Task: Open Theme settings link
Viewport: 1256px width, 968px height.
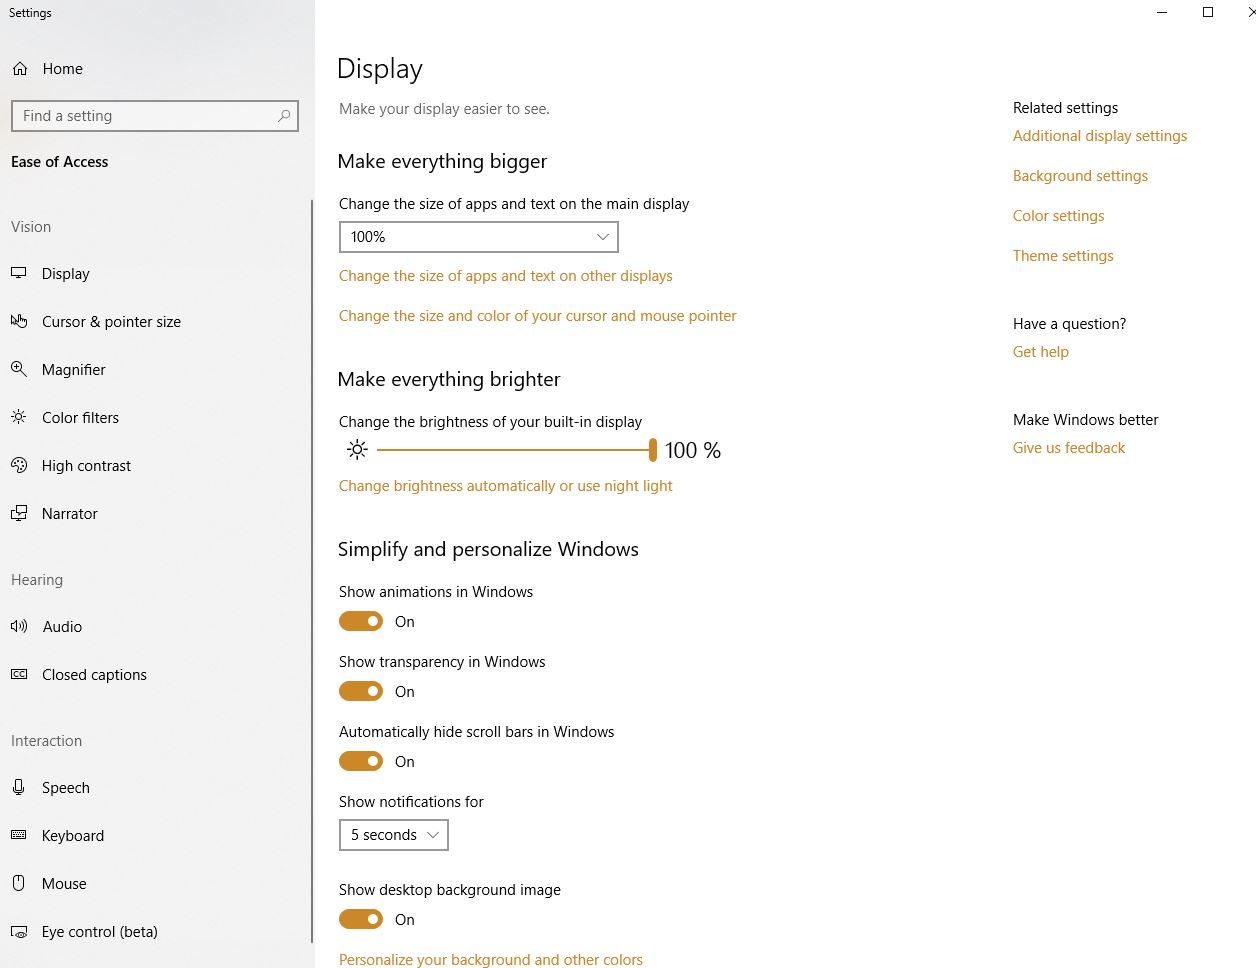Action: tap(1063, 255)
